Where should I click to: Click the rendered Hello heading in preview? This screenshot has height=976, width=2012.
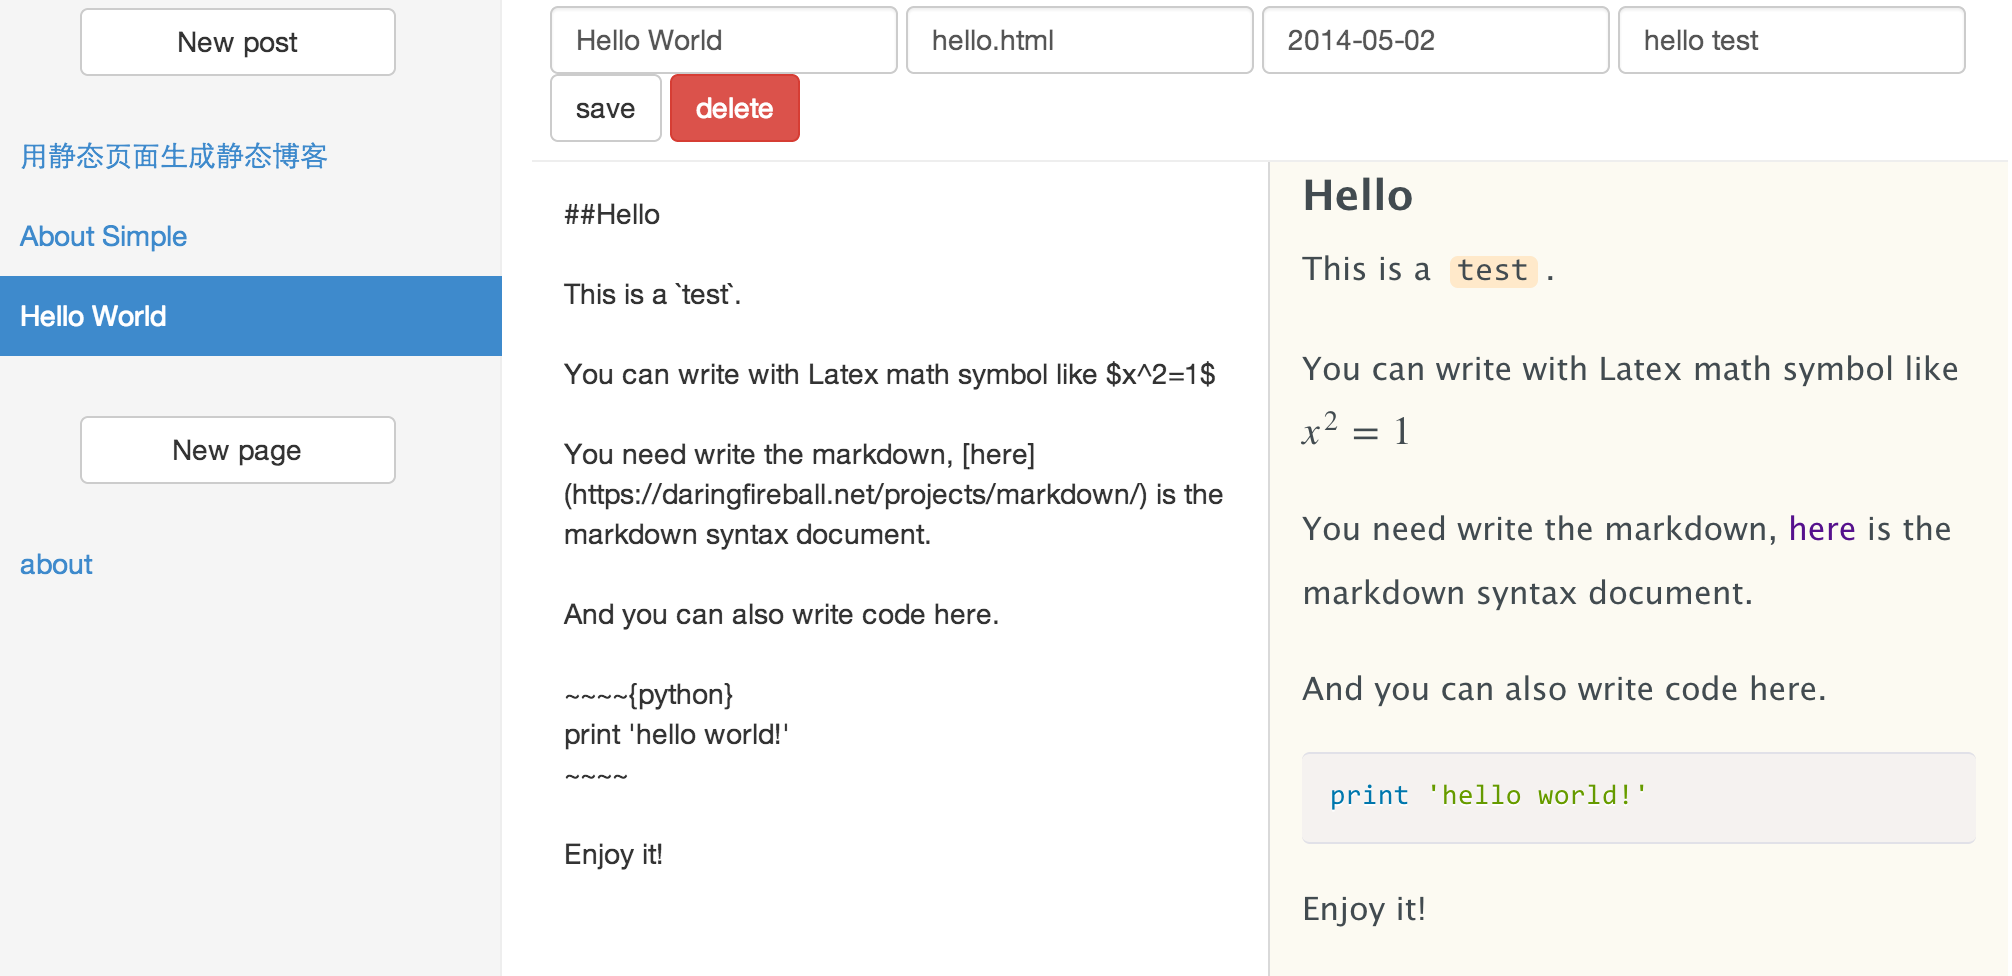tap(1357, 195)
